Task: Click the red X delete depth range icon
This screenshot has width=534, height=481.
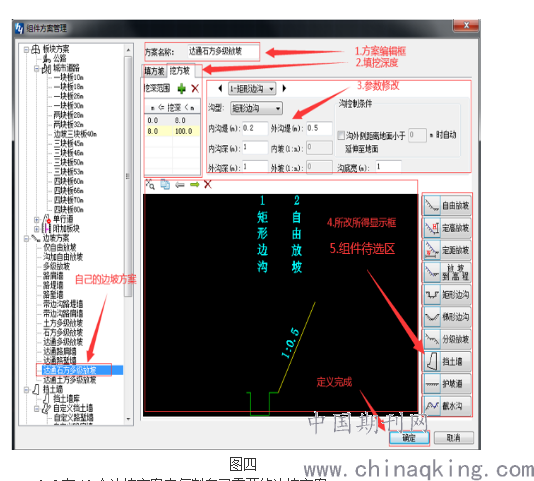Action: pos(195,89)
